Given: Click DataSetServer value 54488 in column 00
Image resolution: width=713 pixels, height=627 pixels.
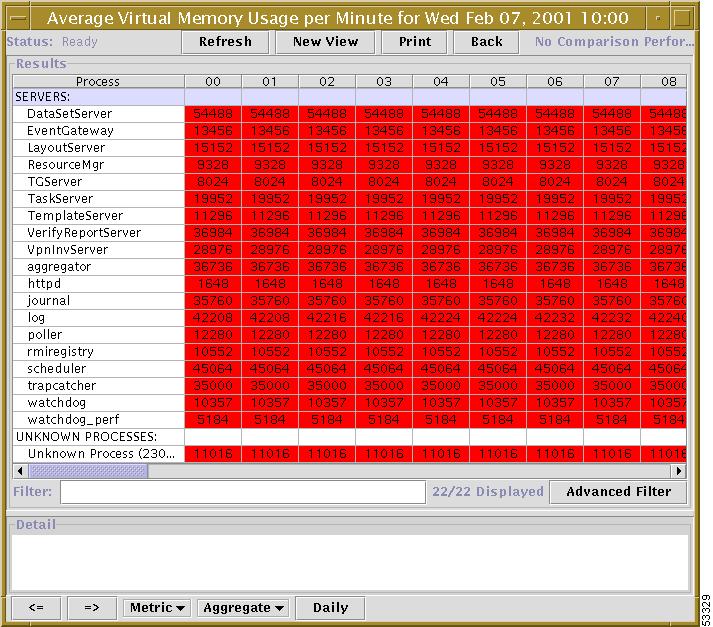Looking at the screenshot, I should (213, 114).
